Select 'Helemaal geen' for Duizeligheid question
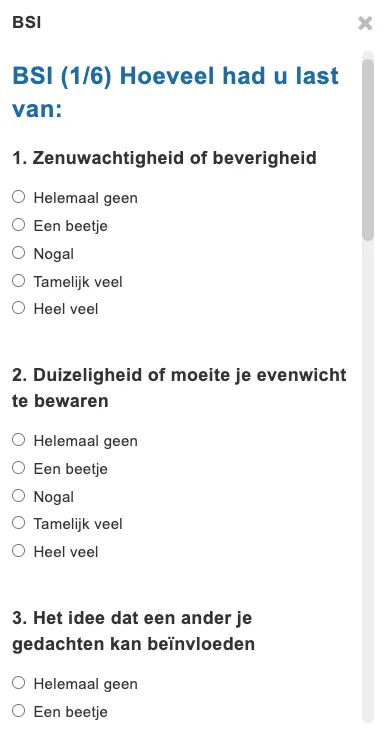Screen dimensions: 387x751 [19, 440]
